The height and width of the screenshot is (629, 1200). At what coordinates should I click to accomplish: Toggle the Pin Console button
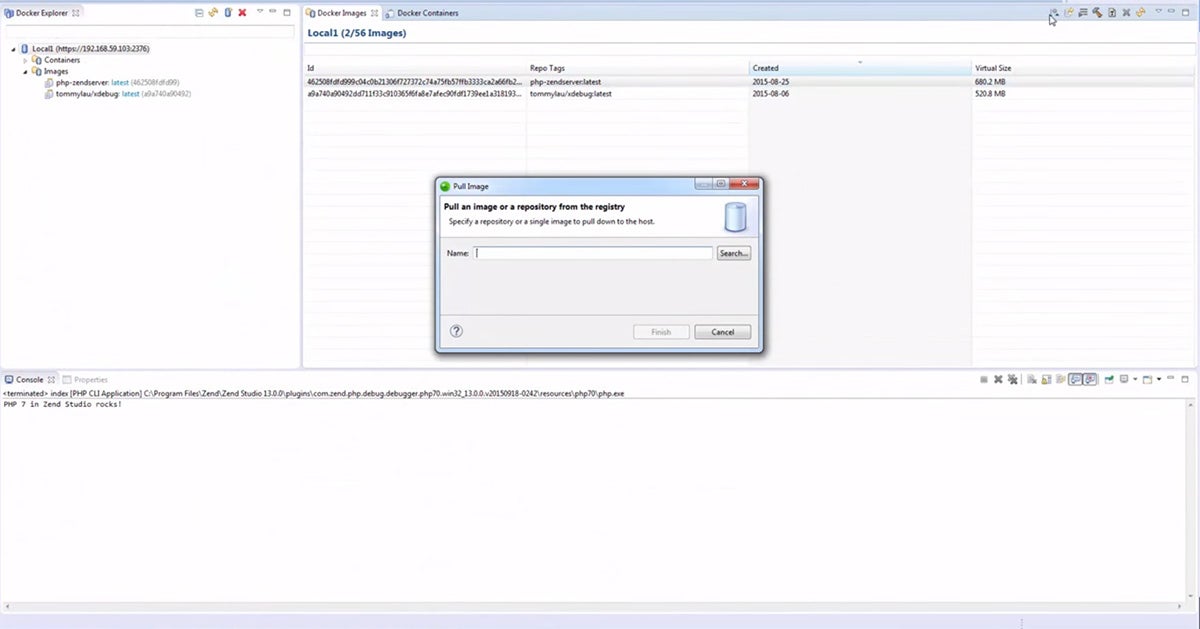click(1108, 379)
